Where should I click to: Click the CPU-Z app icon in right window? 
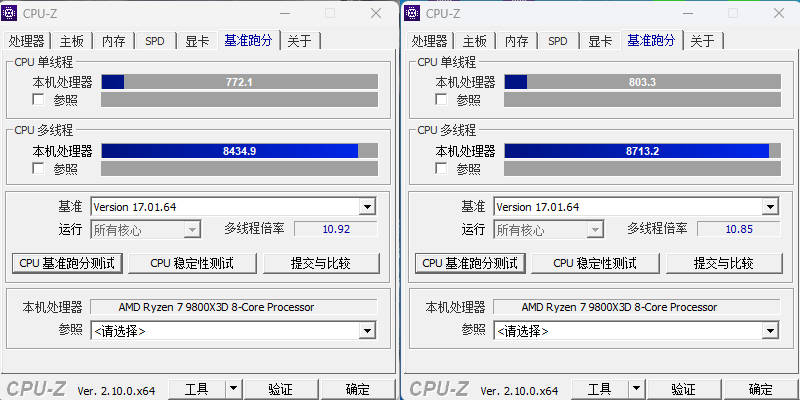pos(412,13)
